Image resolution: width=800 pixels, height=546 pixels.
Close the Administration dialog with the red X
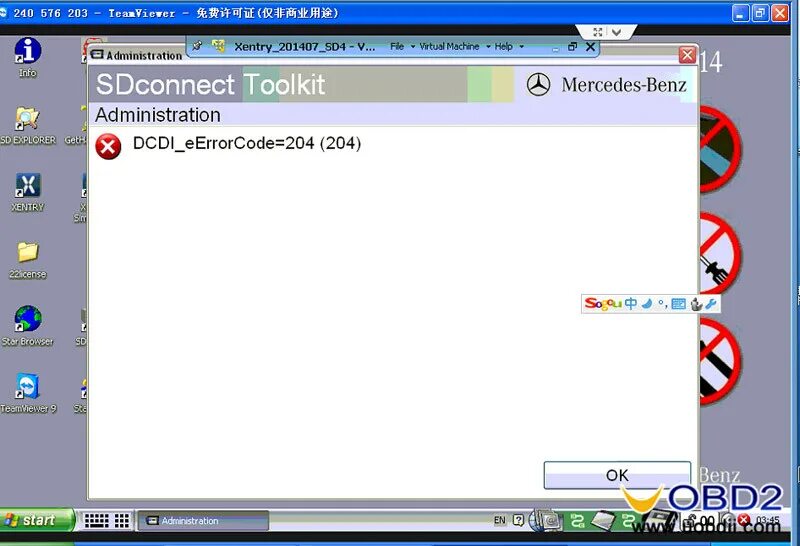coord(687,55)
